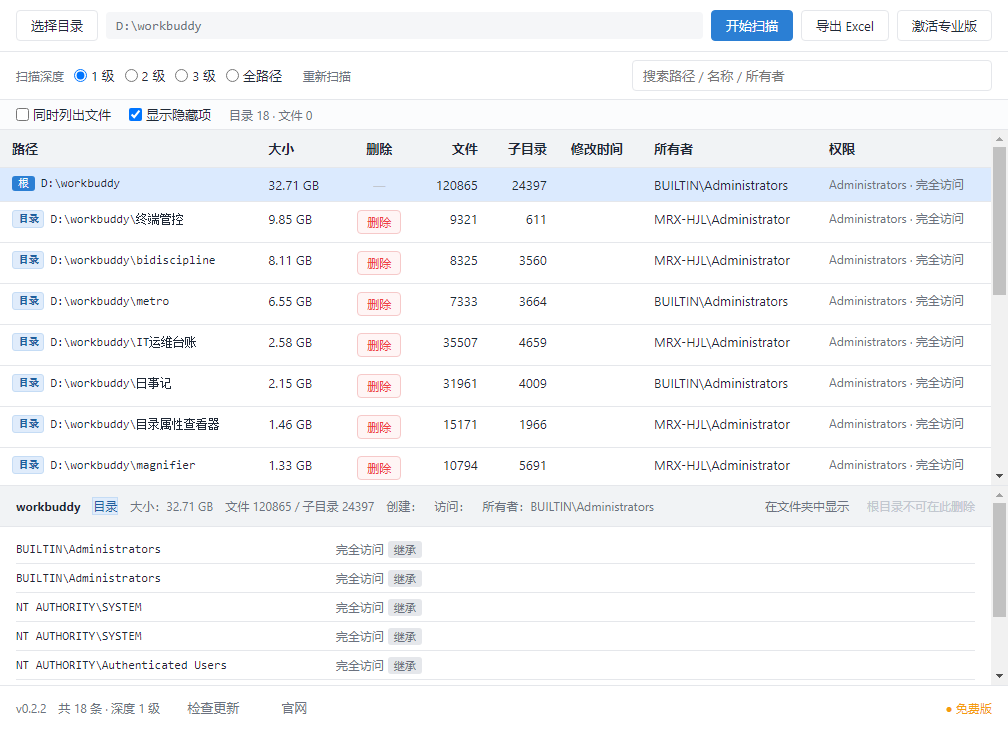This screenshot has width=1008, height=729.
Task: Uncheck 显示隐藏项 checkbox
Action: click(135, 115)
